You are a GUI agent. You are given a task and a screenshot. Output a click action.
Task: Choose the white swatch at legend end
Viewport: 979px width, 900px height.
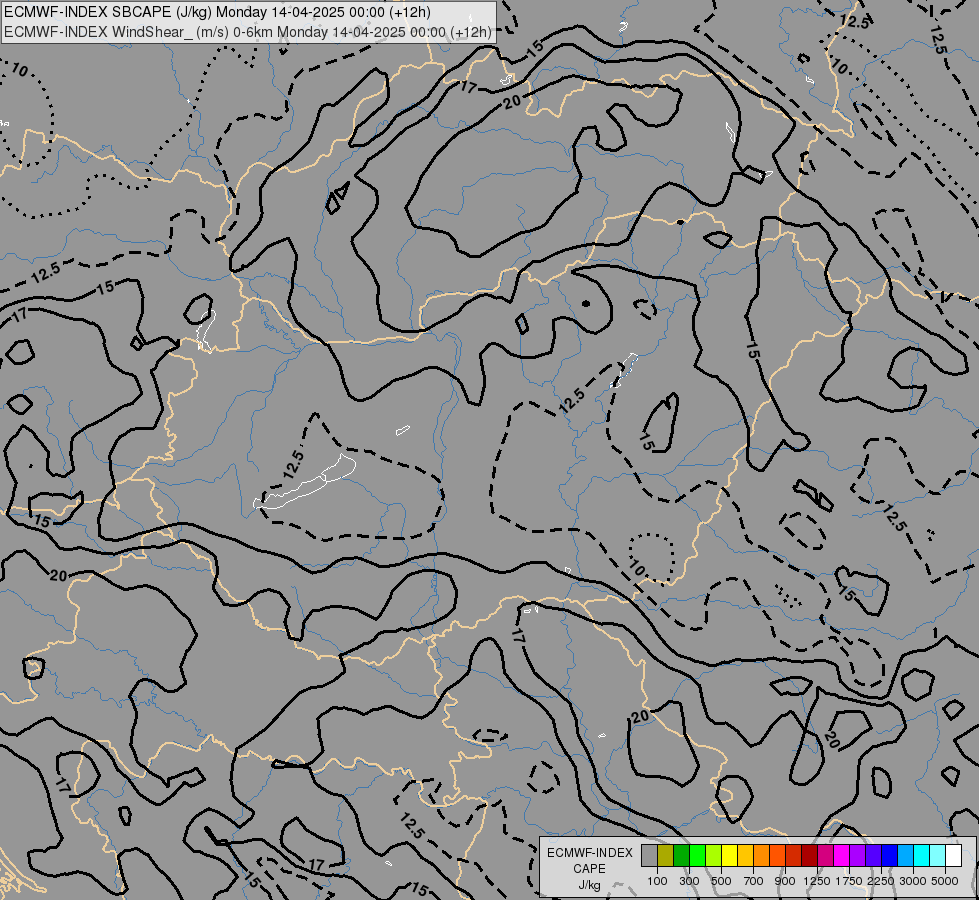point(953,855)
